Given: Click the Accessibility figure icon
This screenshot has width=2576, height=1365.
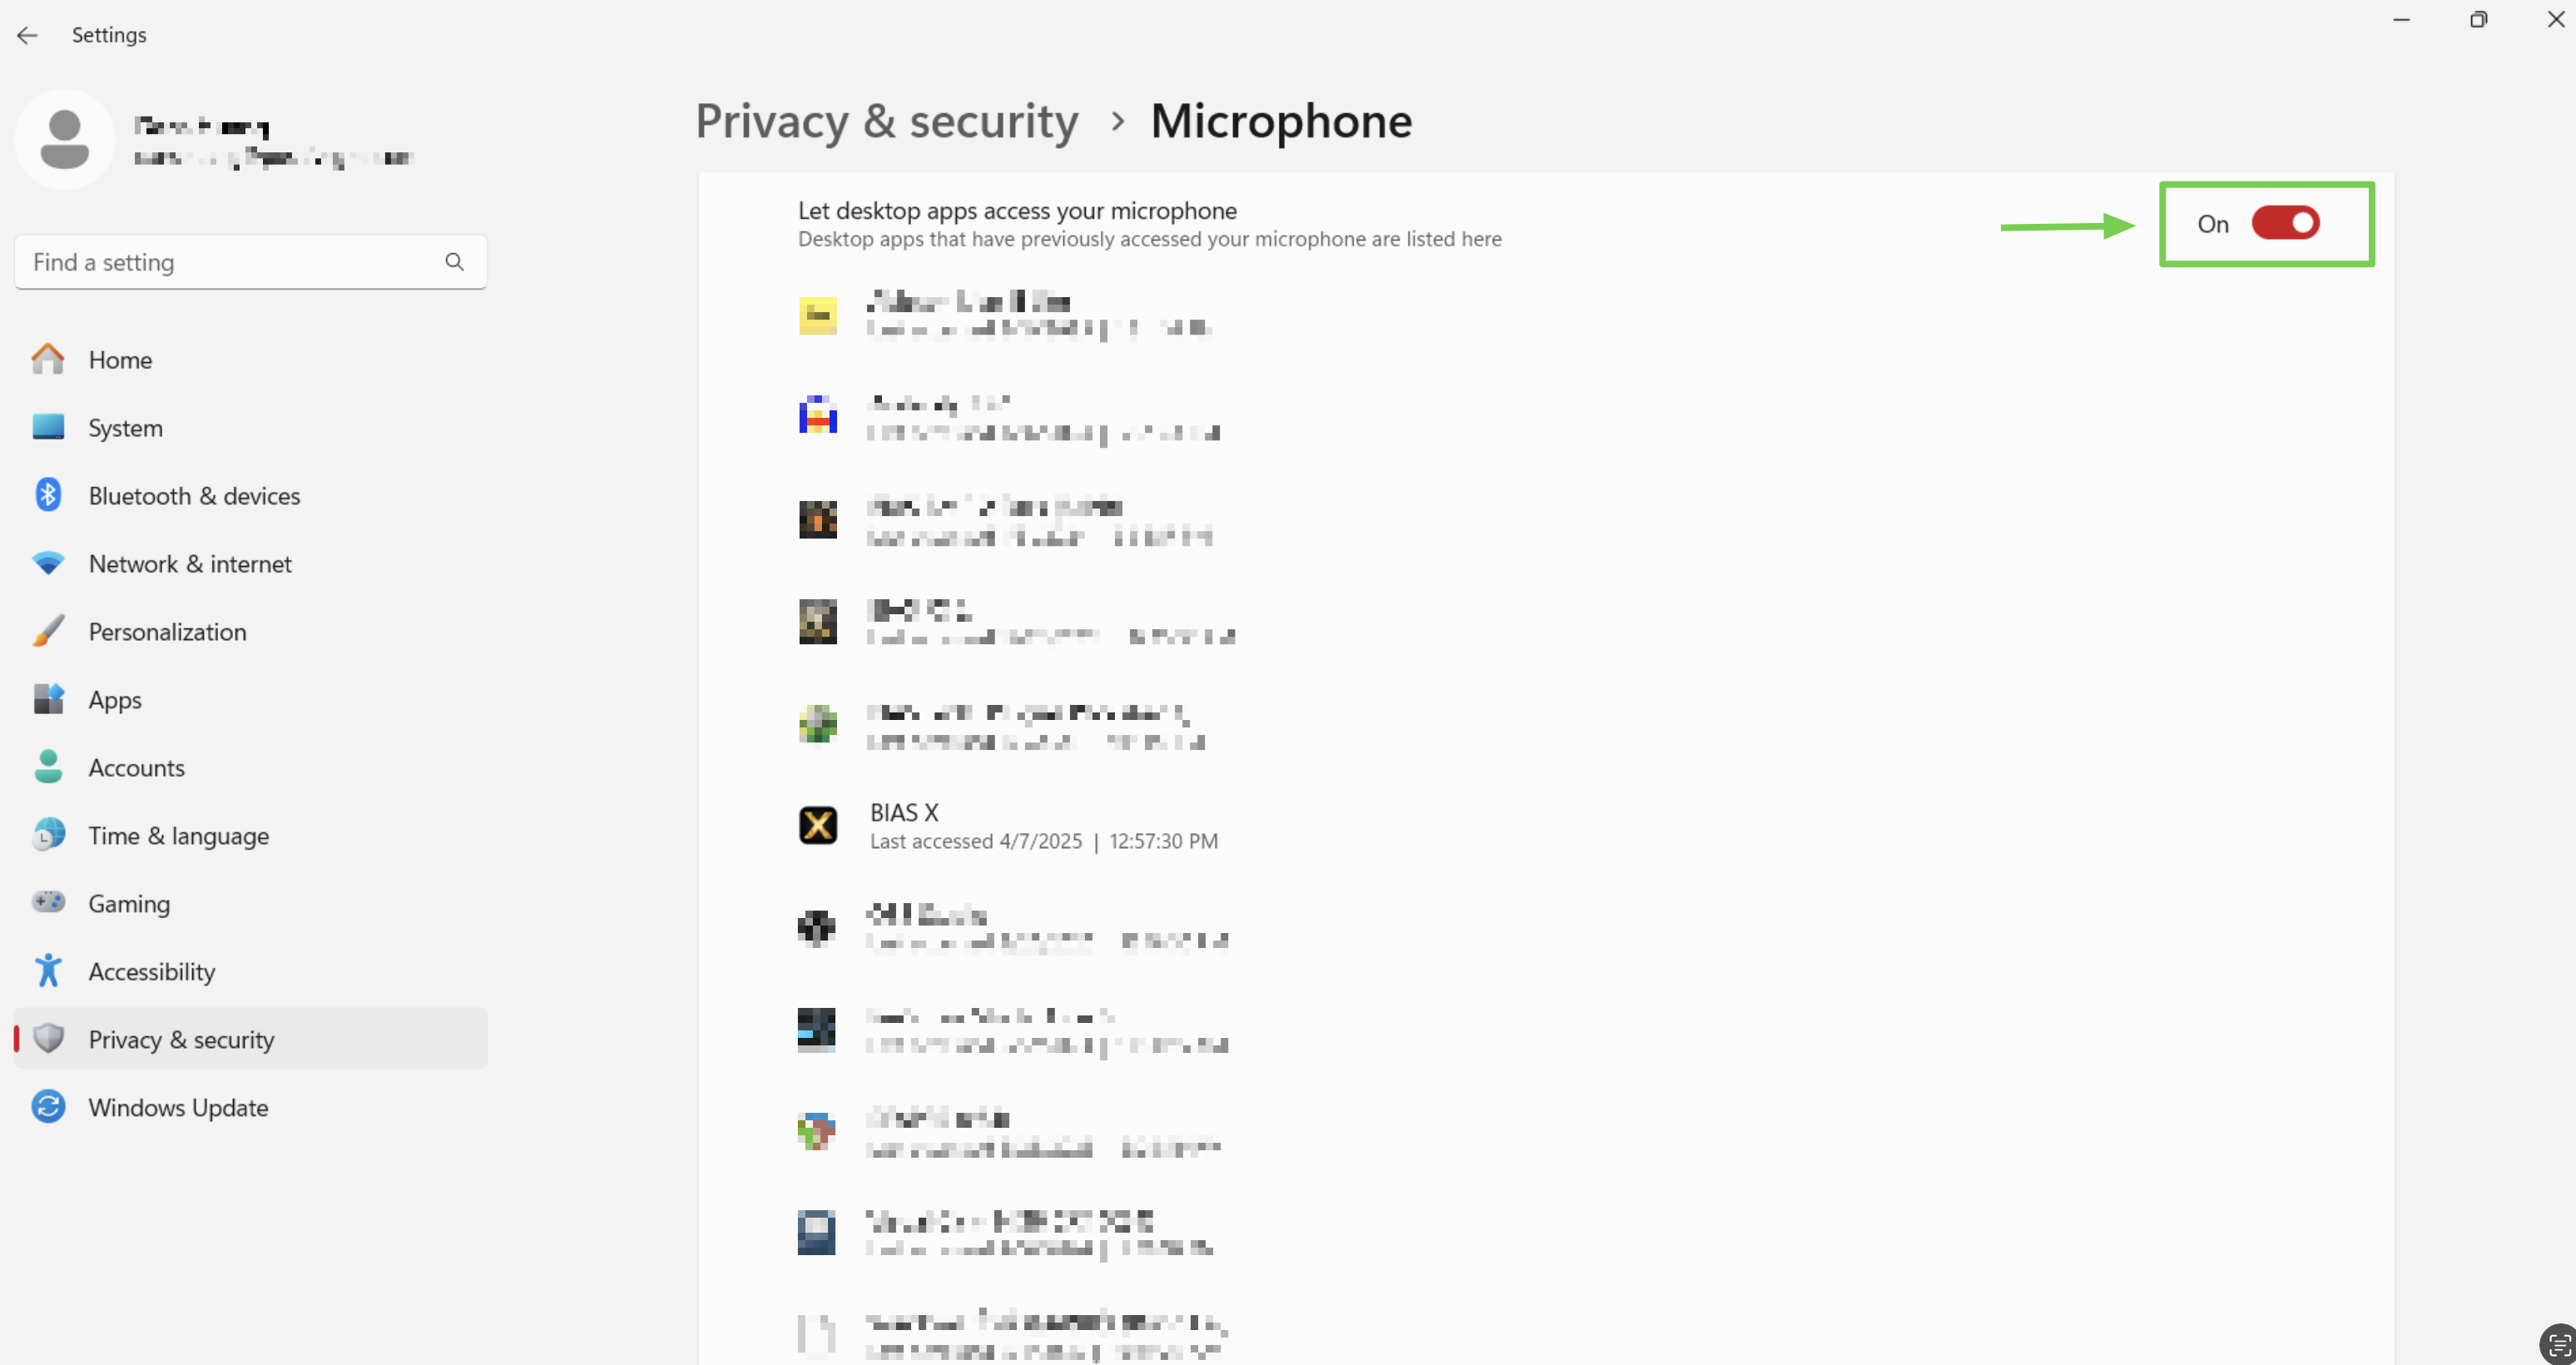Looking at the screenshot, I should click(48, 971).
